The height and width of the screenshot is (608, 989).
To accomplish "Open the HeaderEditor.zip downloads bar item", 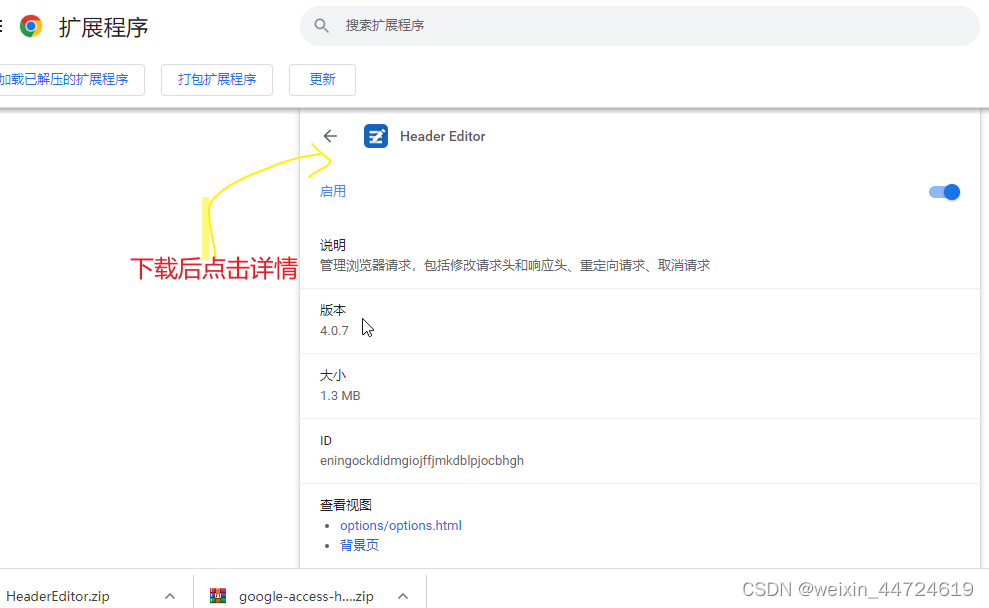I will [60, 596].
